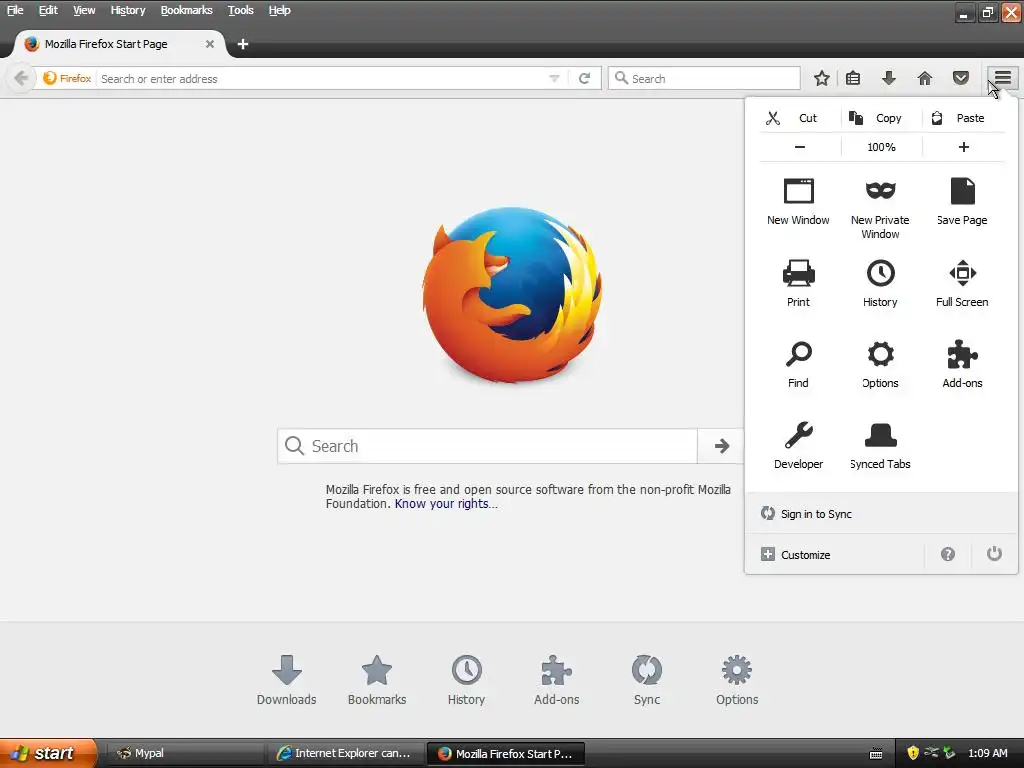Click the Firefox taskbar button
1024x768 pixels.
(x=505, y=753)
